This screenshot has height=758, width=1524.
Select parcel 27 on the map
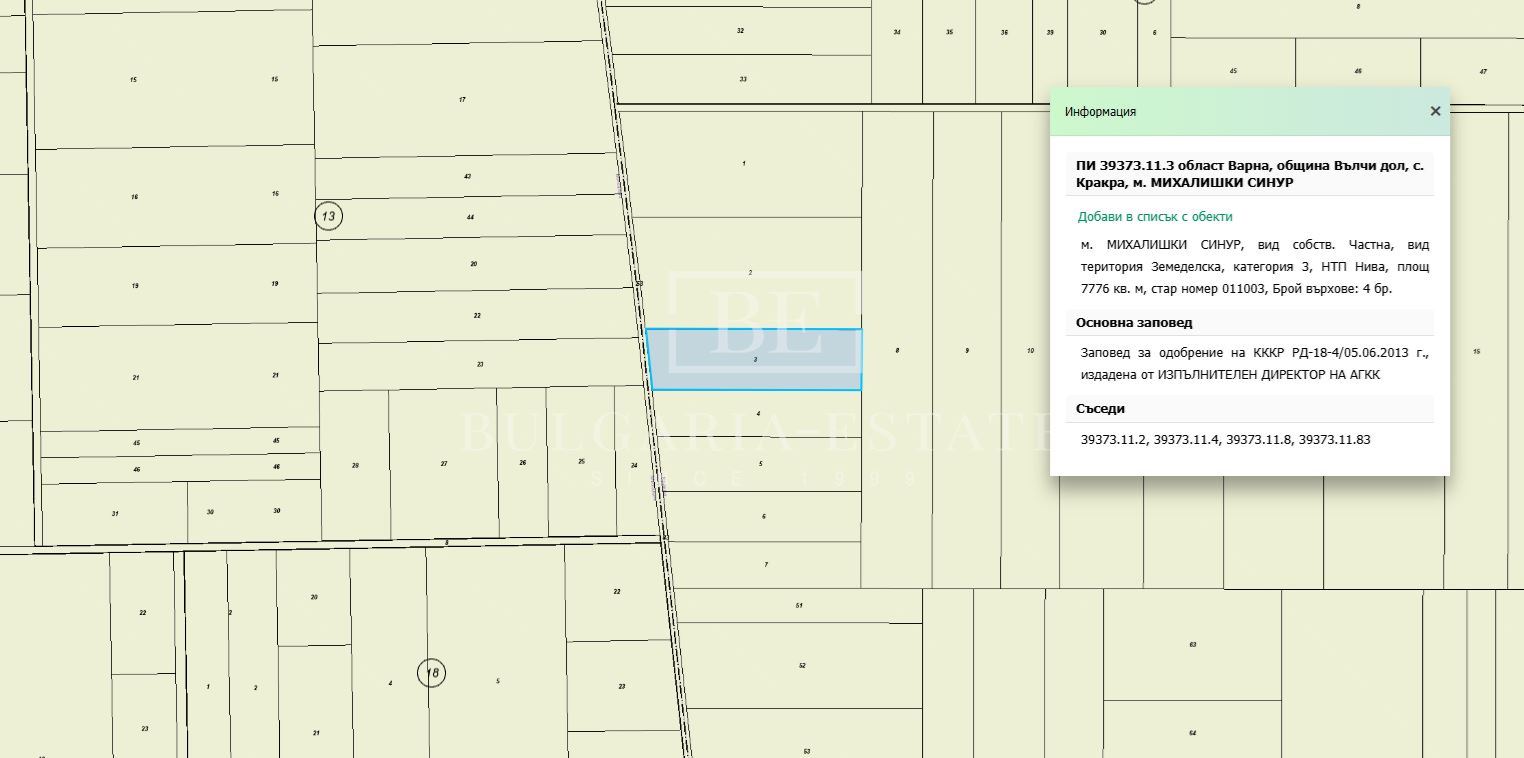click(x=444, y=464)
